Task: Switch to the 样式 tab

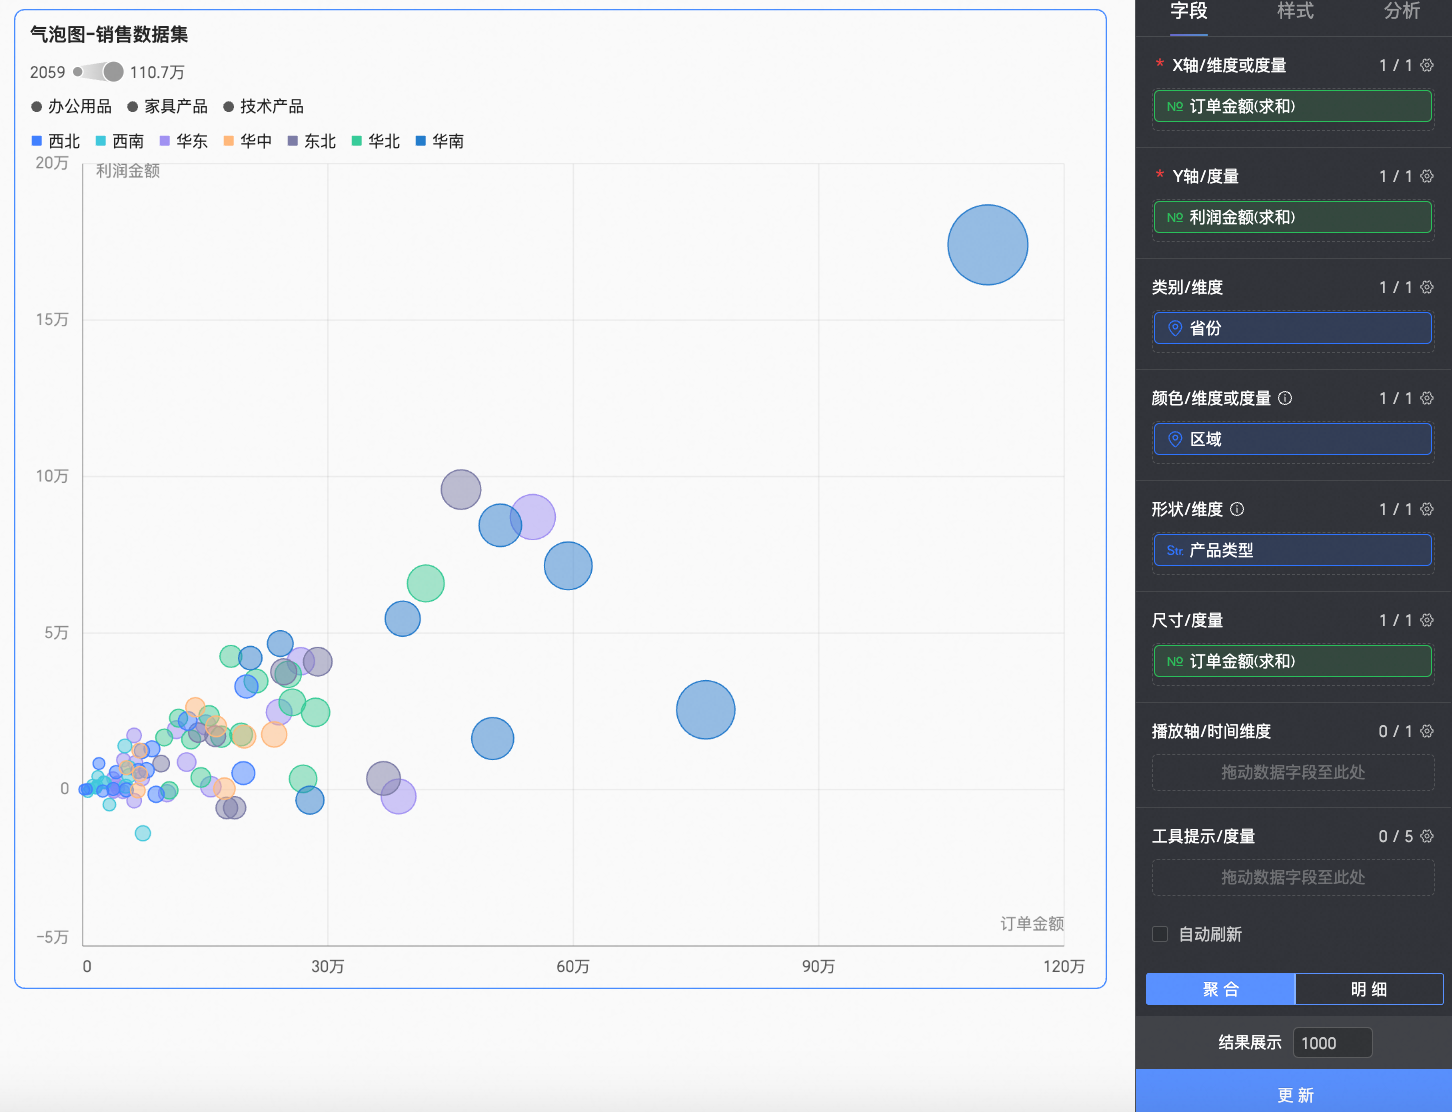Action: click(1295, 11)
